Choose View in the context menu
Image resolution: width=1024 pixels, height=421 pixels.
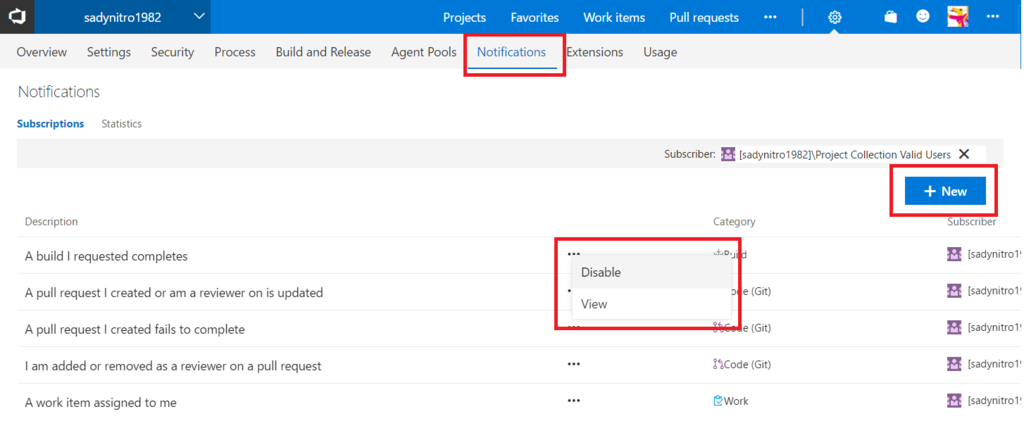coord(594,304)
